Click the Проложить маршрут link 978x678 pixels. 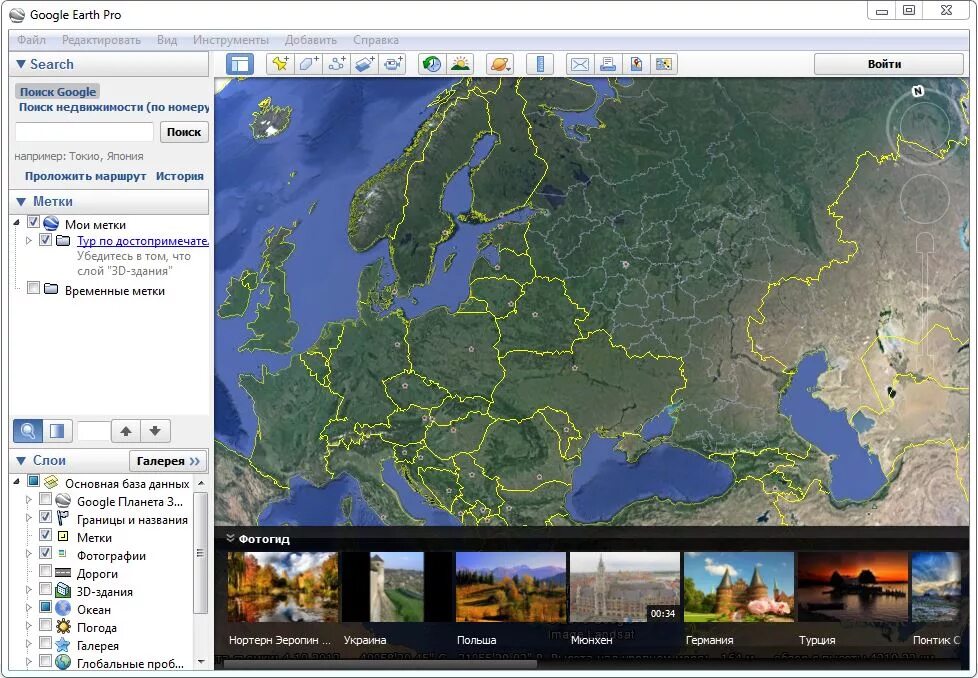(85, 176)
